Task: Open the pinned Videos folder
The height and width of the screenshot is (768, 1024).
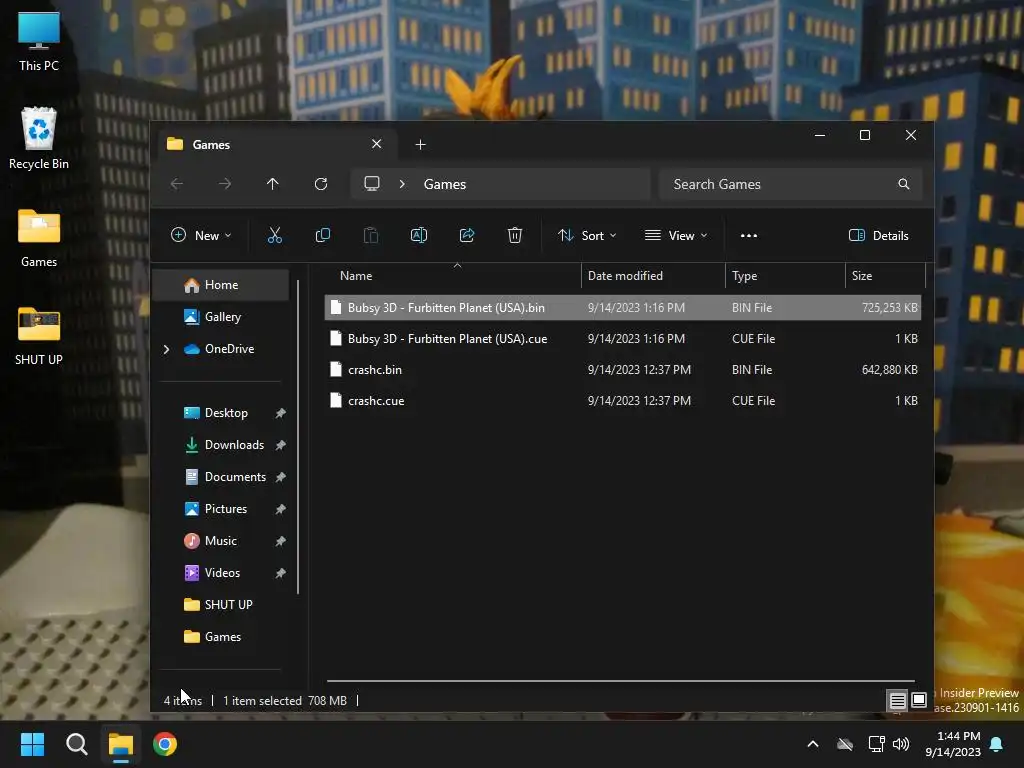Action: coord(221,573)
